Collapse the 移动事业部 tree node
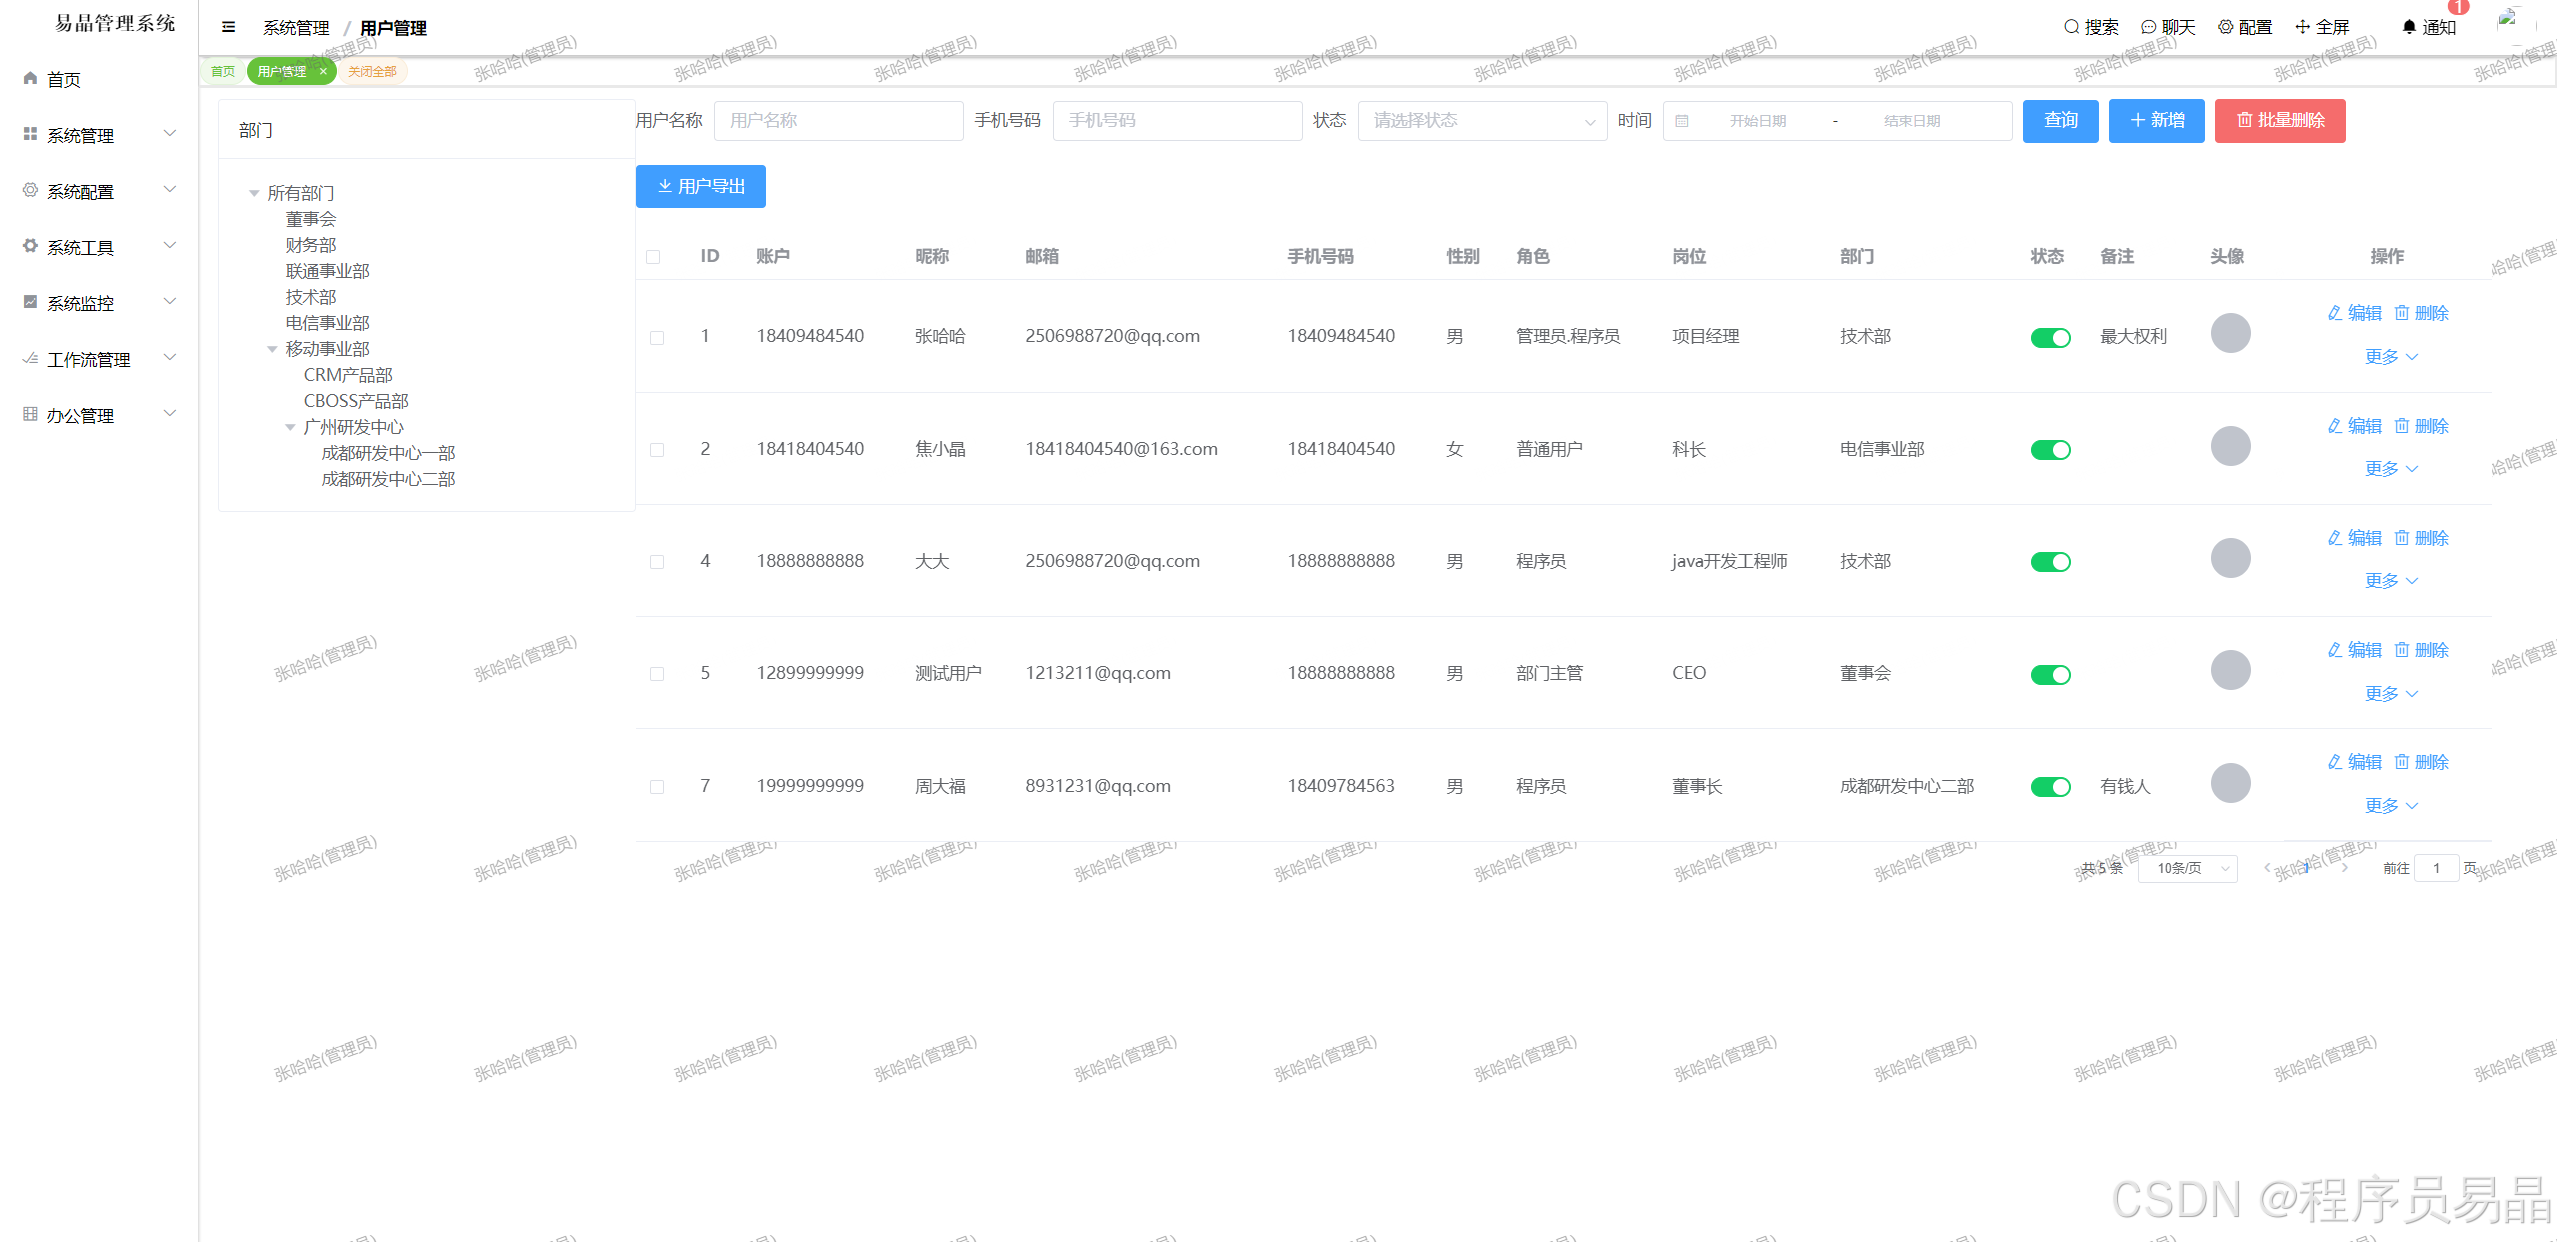Image resolution: width=2557 pixels, height=1242 pixels. click(x=272, y=349)
